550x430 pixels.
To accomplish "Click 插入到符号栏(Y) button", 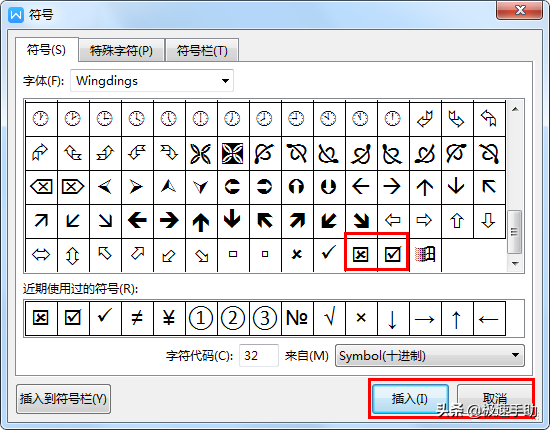I will pyautogui.click(x=63, y=399).
